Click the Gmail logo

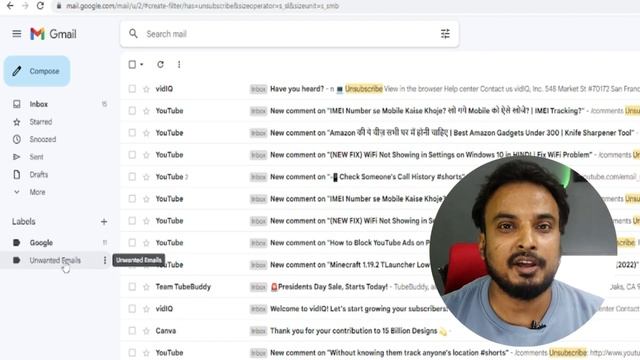[x=53, y=34]
